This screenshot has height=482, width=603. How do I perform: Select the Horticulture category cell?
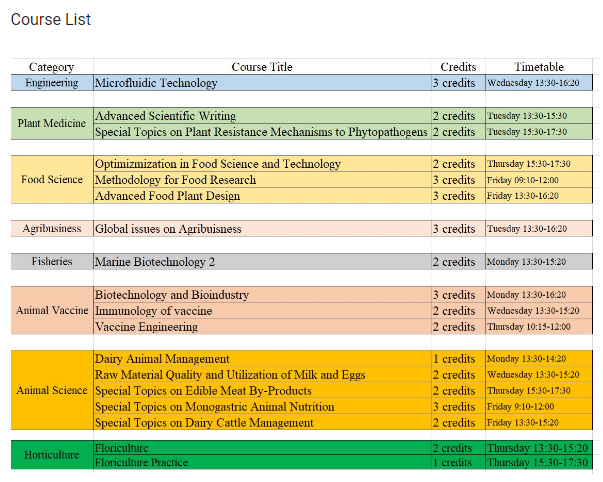click(x=52, y=455)
